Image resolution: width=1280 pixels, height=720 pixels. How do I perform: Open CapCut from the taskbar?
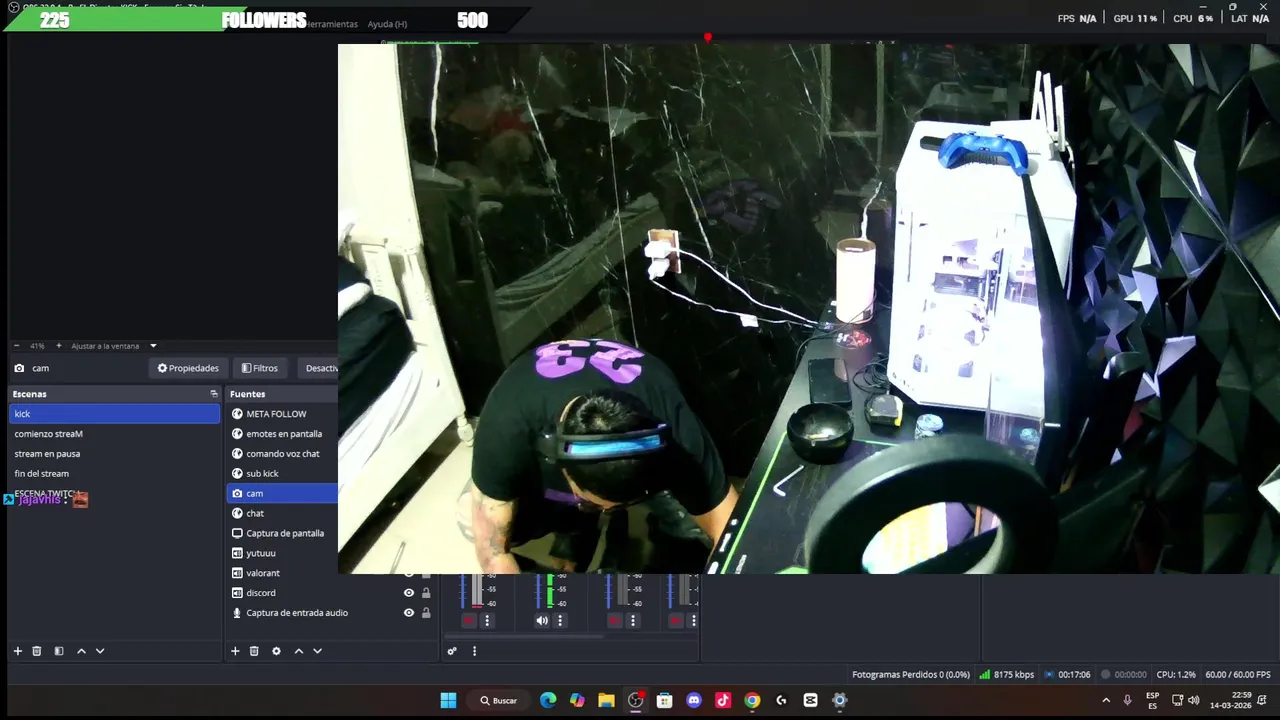tap(810, 700)
